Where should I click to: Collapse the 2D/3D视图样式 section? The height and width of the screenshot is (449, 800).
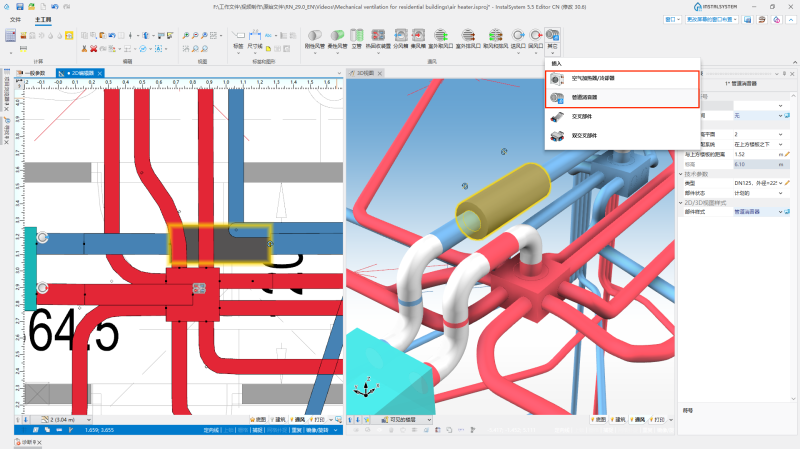[681, 203]
